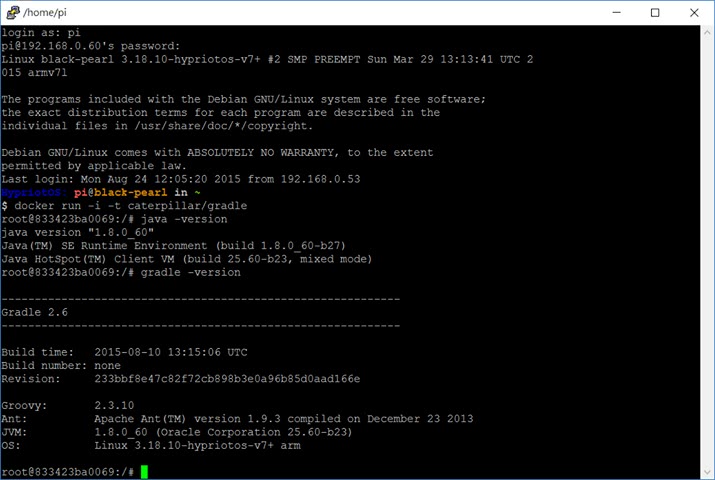Click 'Apache Ant(TM) version 1.9.3' text
Viewport: 715px width, 480px height.
[187, 418]
